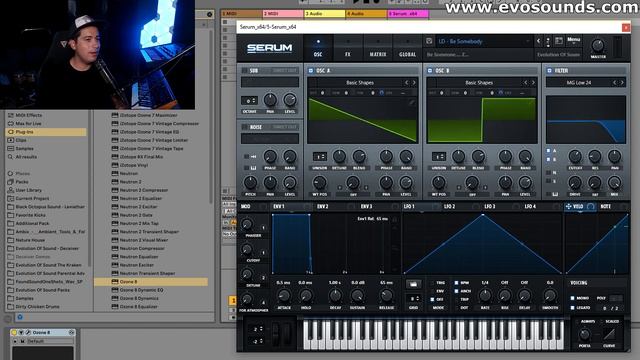Select Neutron 2 Equalizer plugin
Screen dimensions: 640x360
pyautogui.click(x=141, y=198)
